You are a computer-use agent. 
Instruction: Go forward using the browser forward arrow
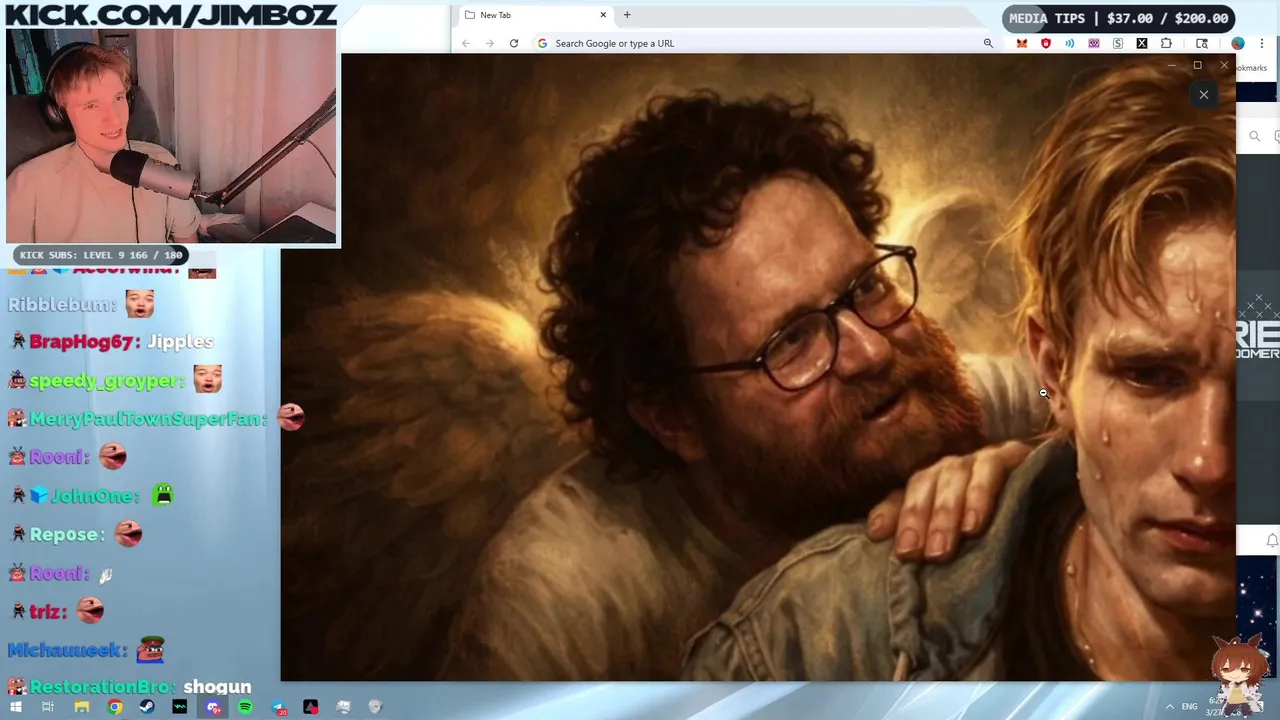pyautogui.click(x=490, y=43)
